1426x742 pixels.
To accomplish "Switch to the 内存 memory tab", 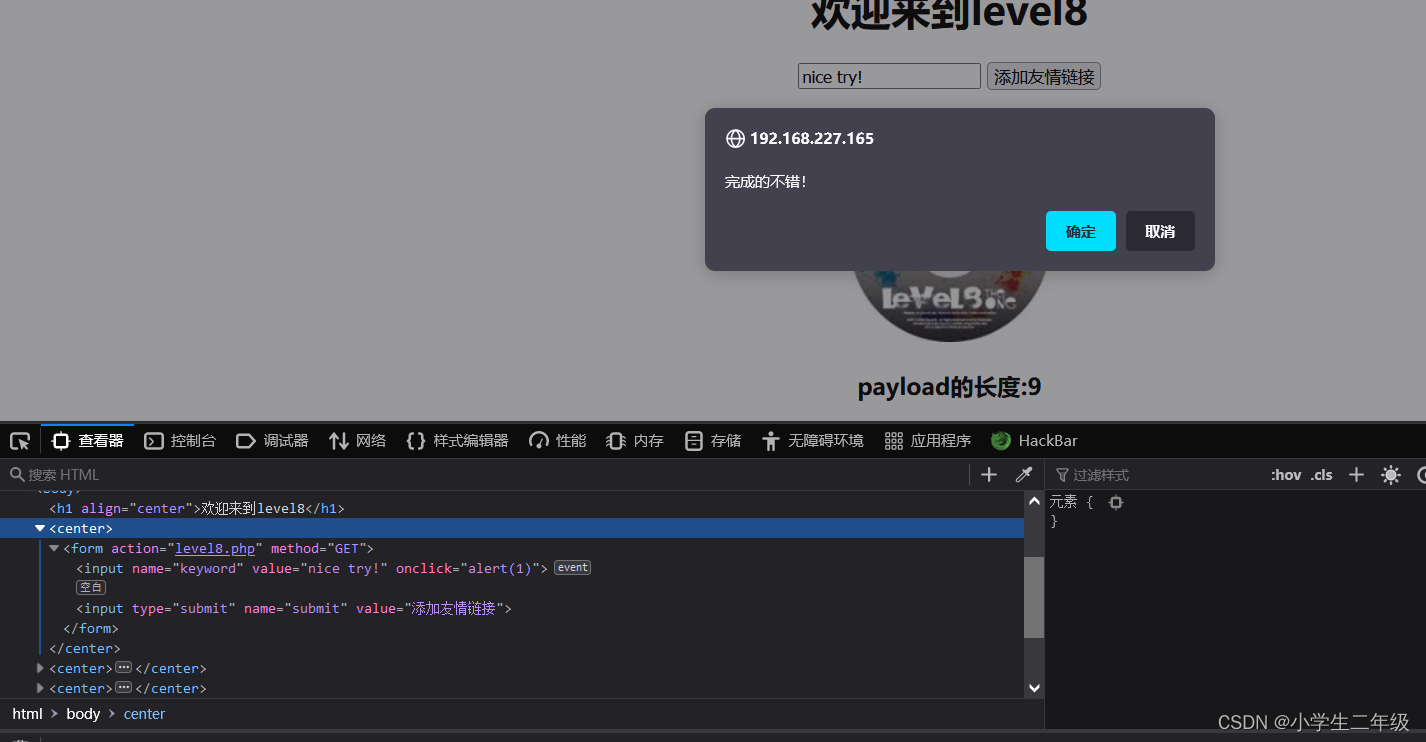I will (635, 441).
